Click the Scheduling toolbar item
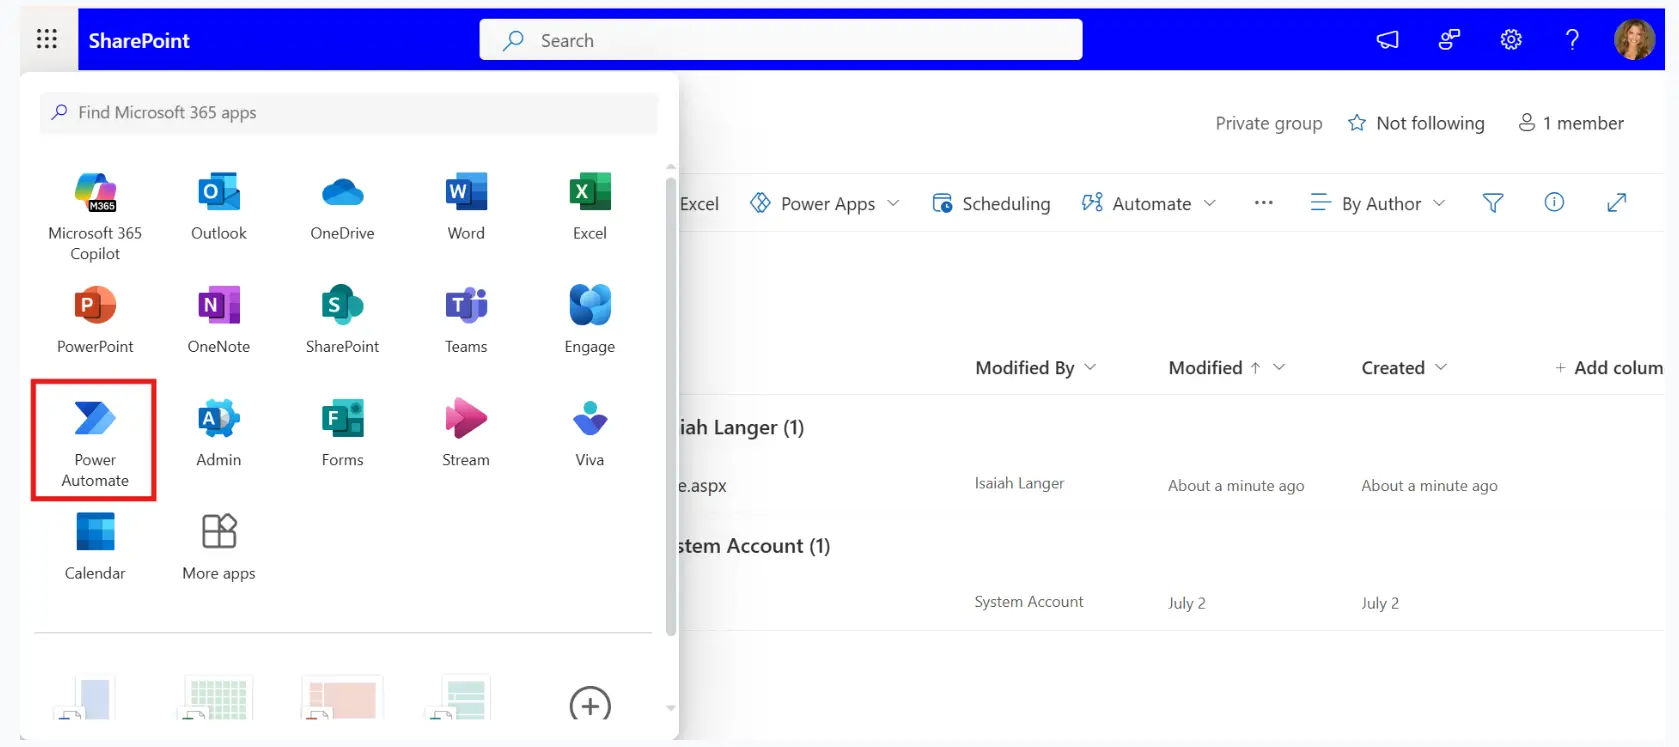Image resolution: width=1679 pixels, height=747 pixels. click(x=991, y=203)
